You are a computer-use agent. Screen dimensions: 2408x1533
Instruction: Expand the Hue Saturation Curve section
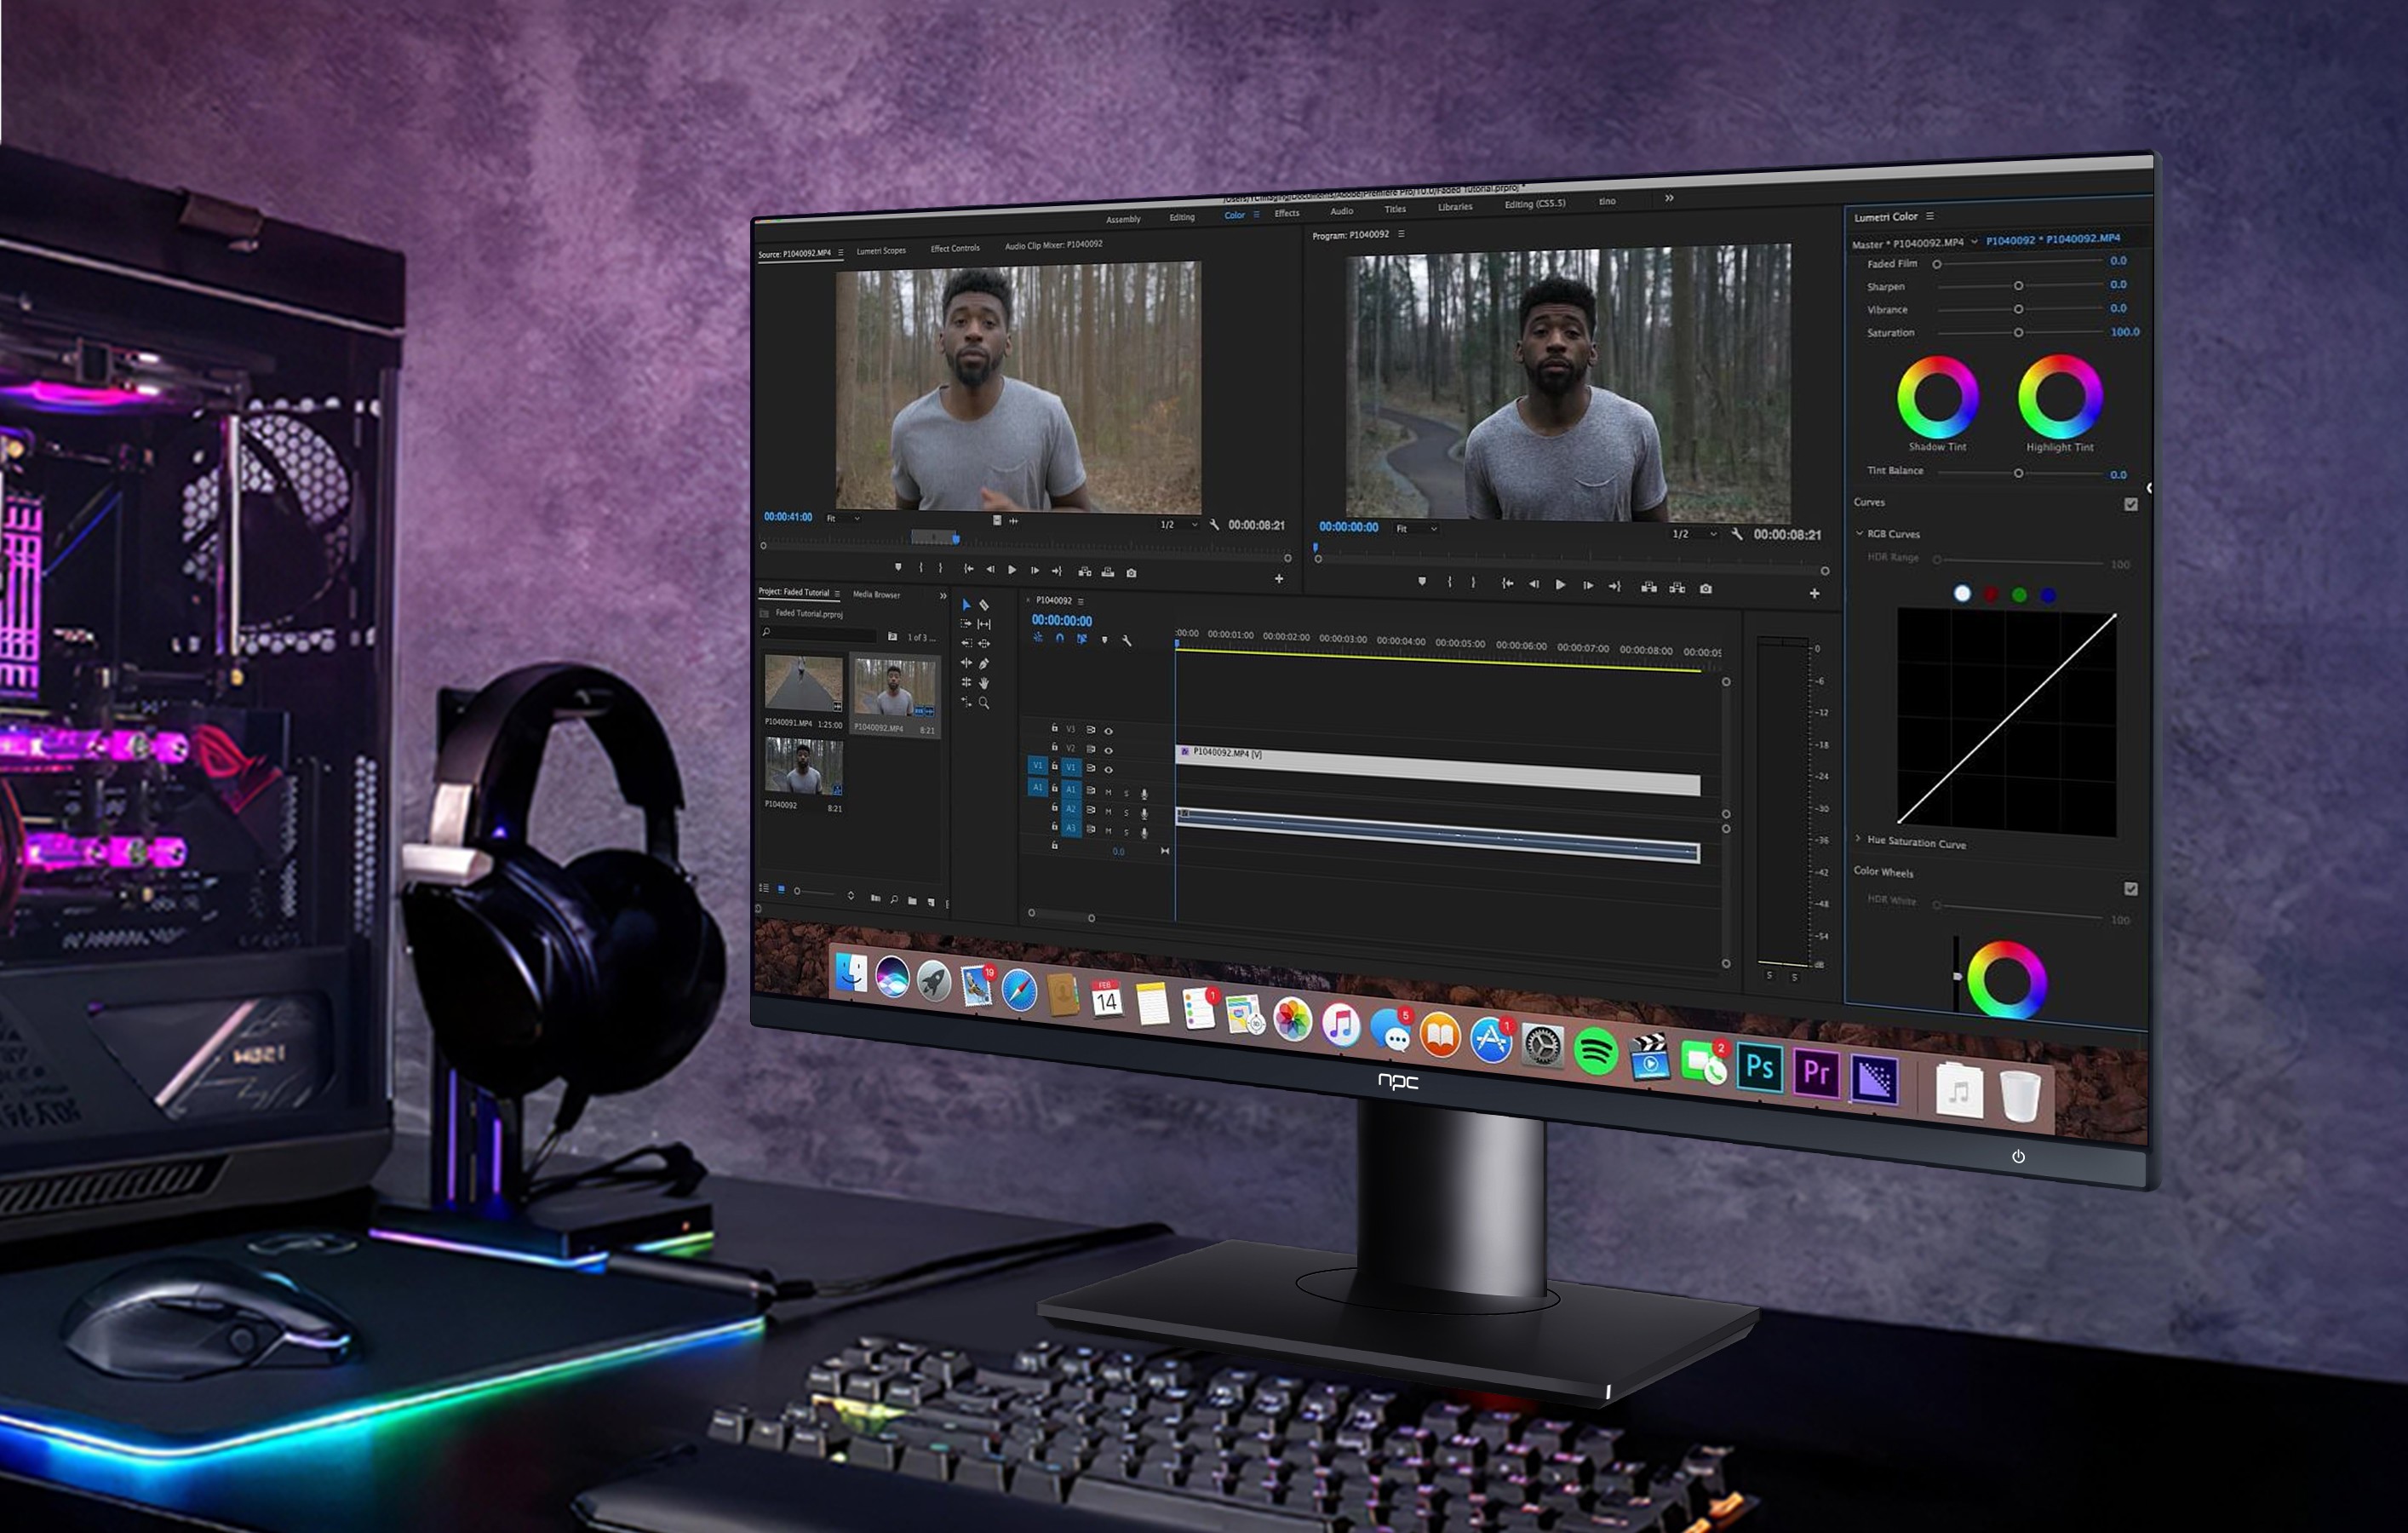point(1858,839)
